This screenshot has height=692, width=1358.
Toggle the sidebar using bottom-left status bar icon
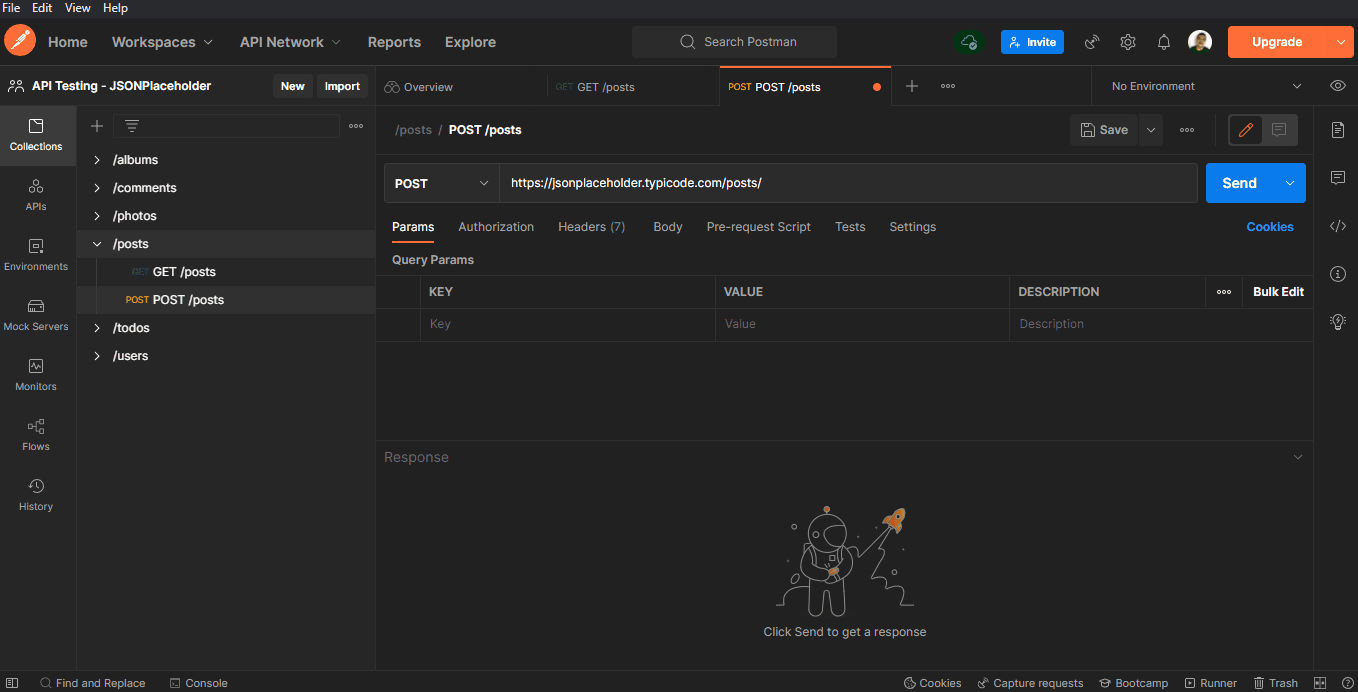point(12,683)
